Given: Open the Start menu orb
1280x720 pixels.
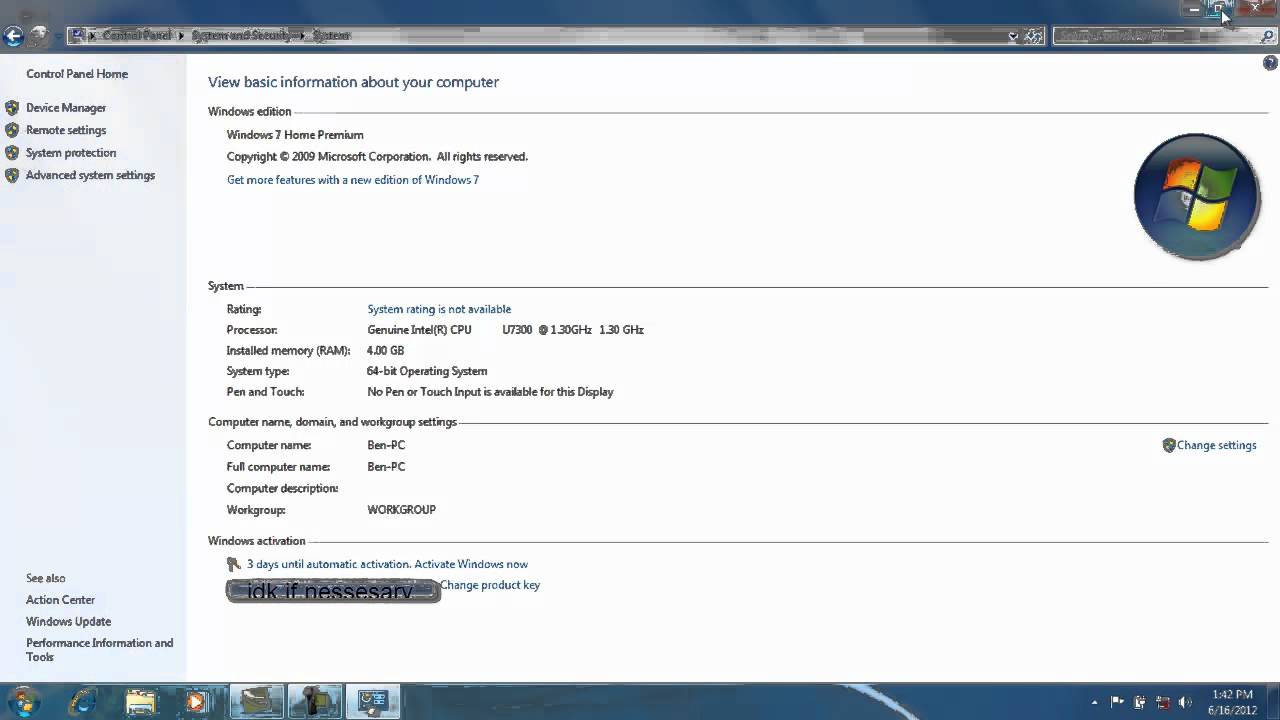Looking at the screenshot, I should coord(23,701).
